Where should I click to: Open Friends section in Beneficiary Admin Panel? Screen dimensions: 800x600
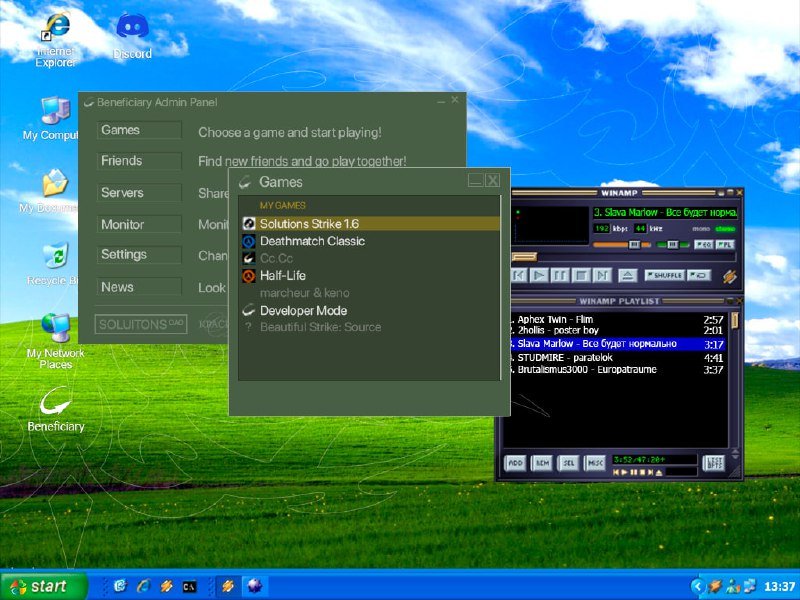[139, 161]
